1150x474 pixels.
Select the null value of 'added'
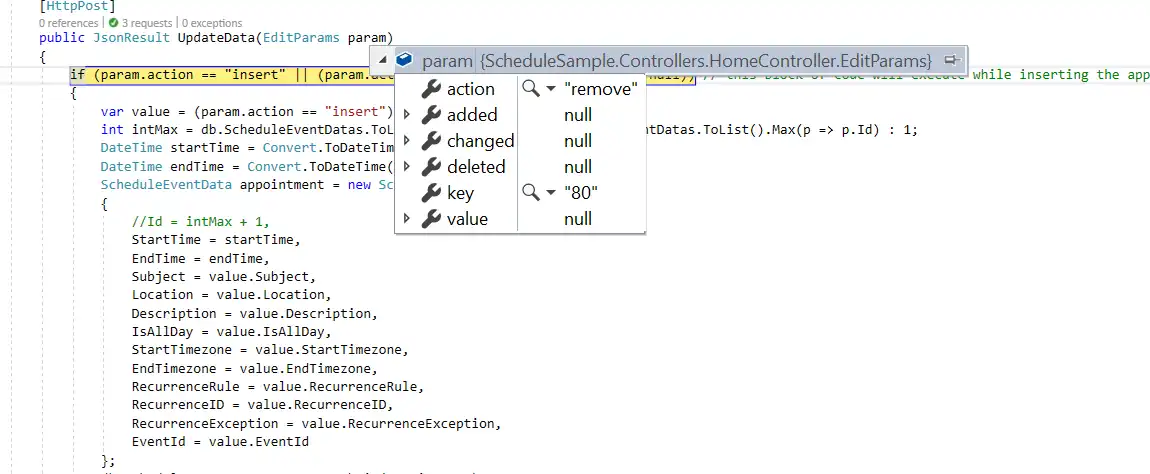(x=578, y=114)
